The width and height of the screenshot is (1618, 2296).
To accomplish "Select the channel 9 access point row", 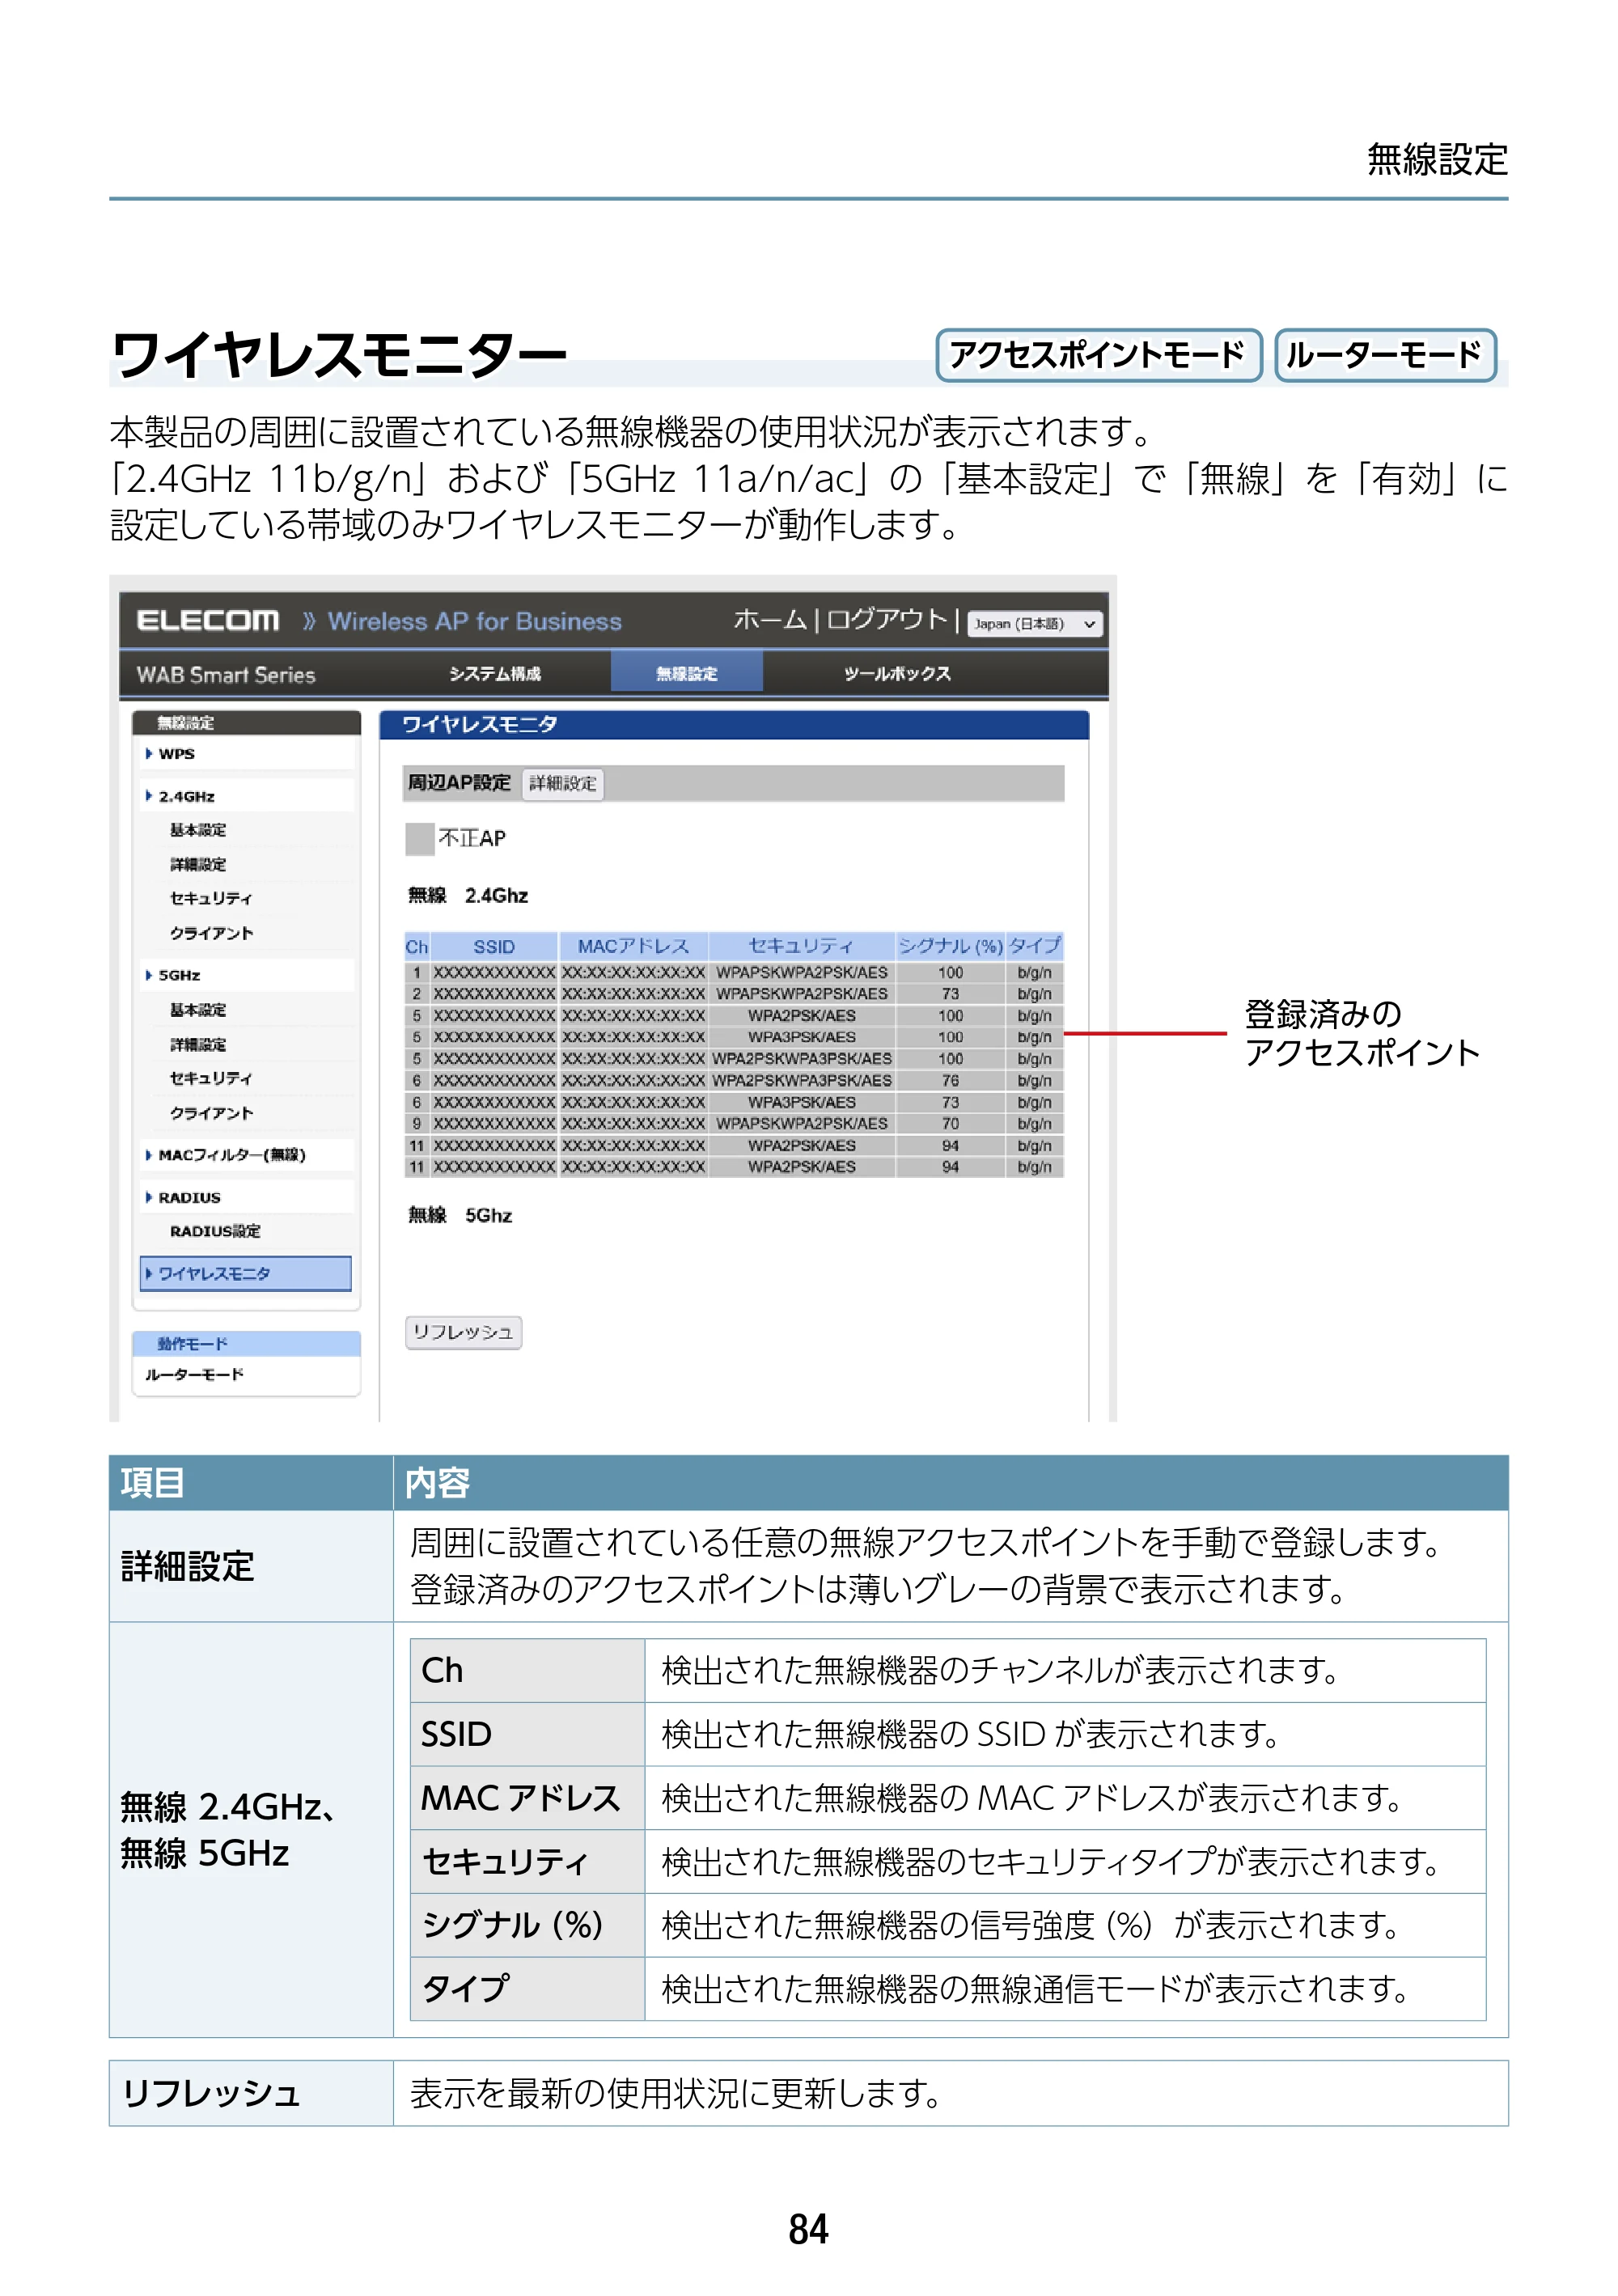I will point(733,1124).
